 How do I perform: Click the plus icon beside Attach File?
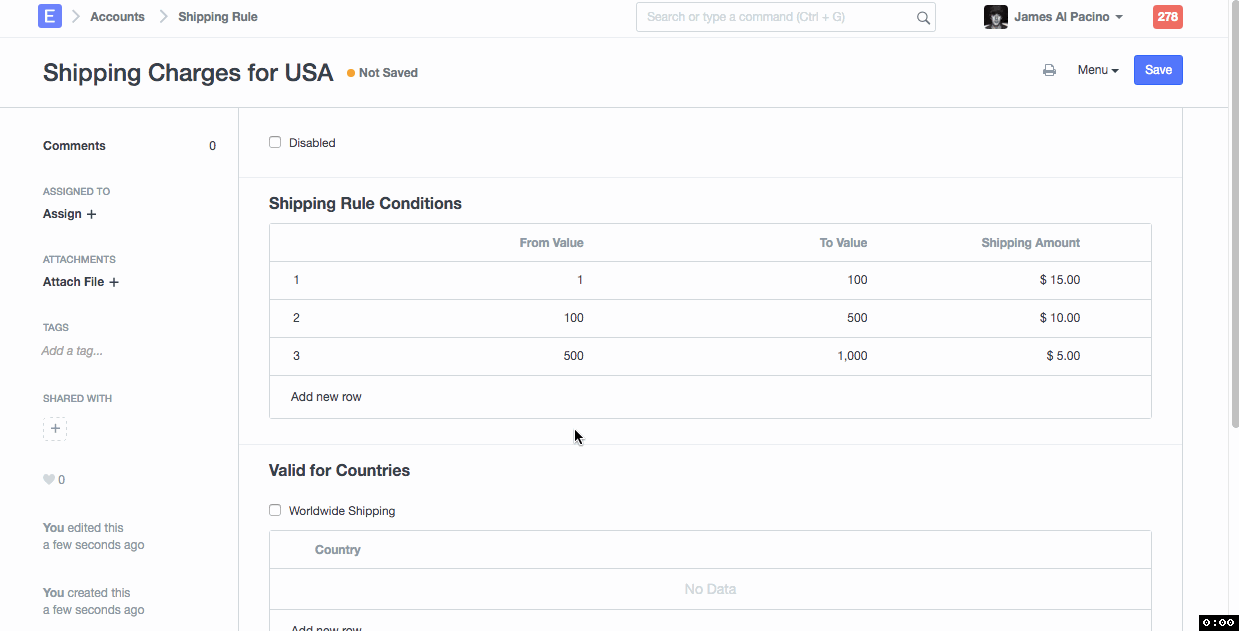[114, 282]
